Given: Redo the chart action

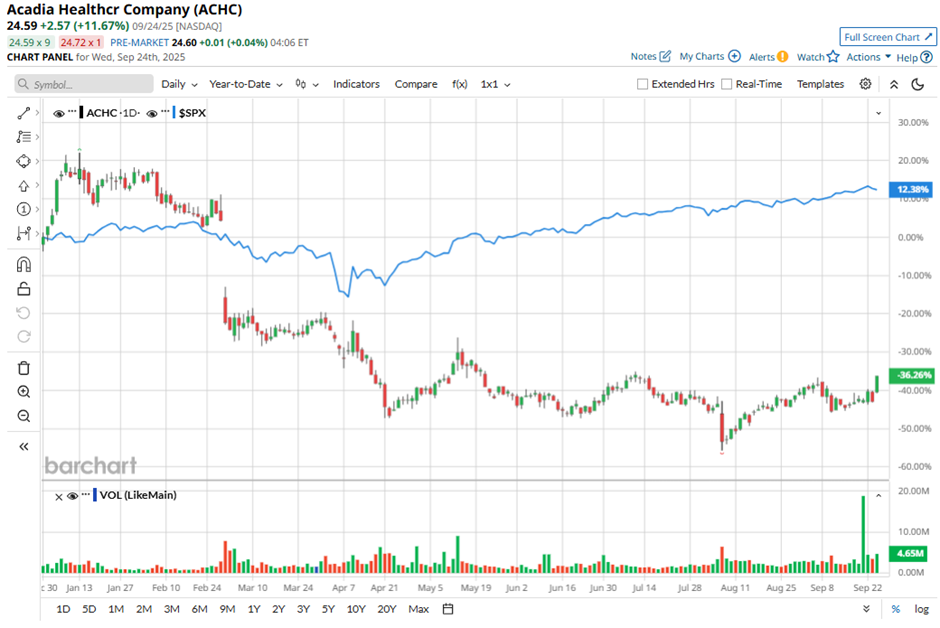Looking at the screenshot, I should (x=23, y=337).
